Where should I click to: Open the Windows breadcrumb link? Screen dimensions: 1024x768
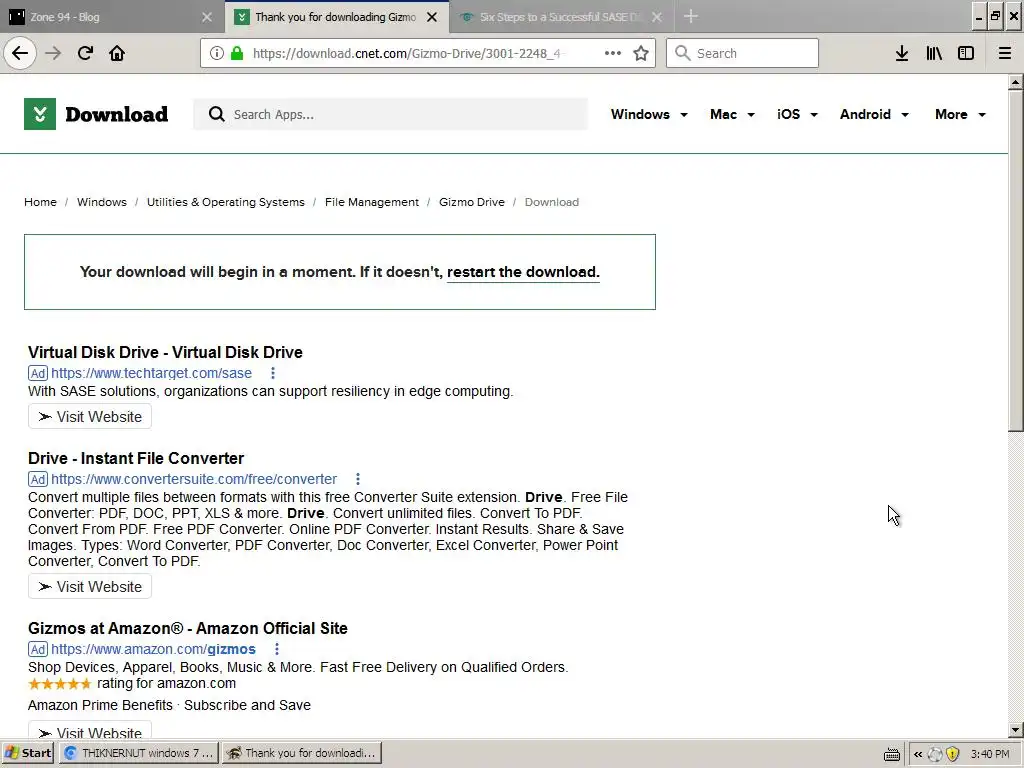[x=102, y=202]
